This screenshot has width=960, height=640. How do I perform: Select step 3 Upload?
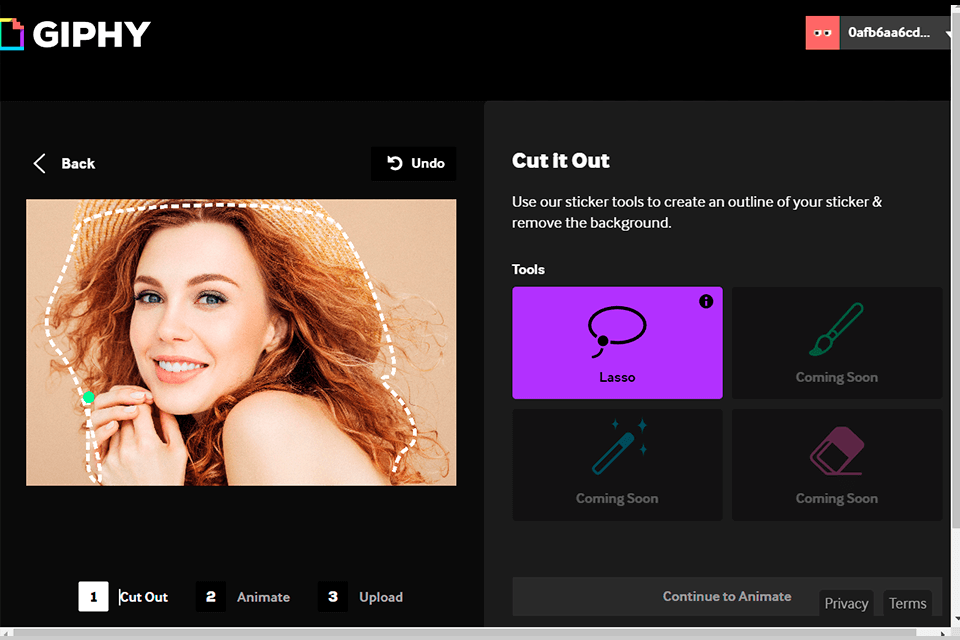[x=361, y=597]
